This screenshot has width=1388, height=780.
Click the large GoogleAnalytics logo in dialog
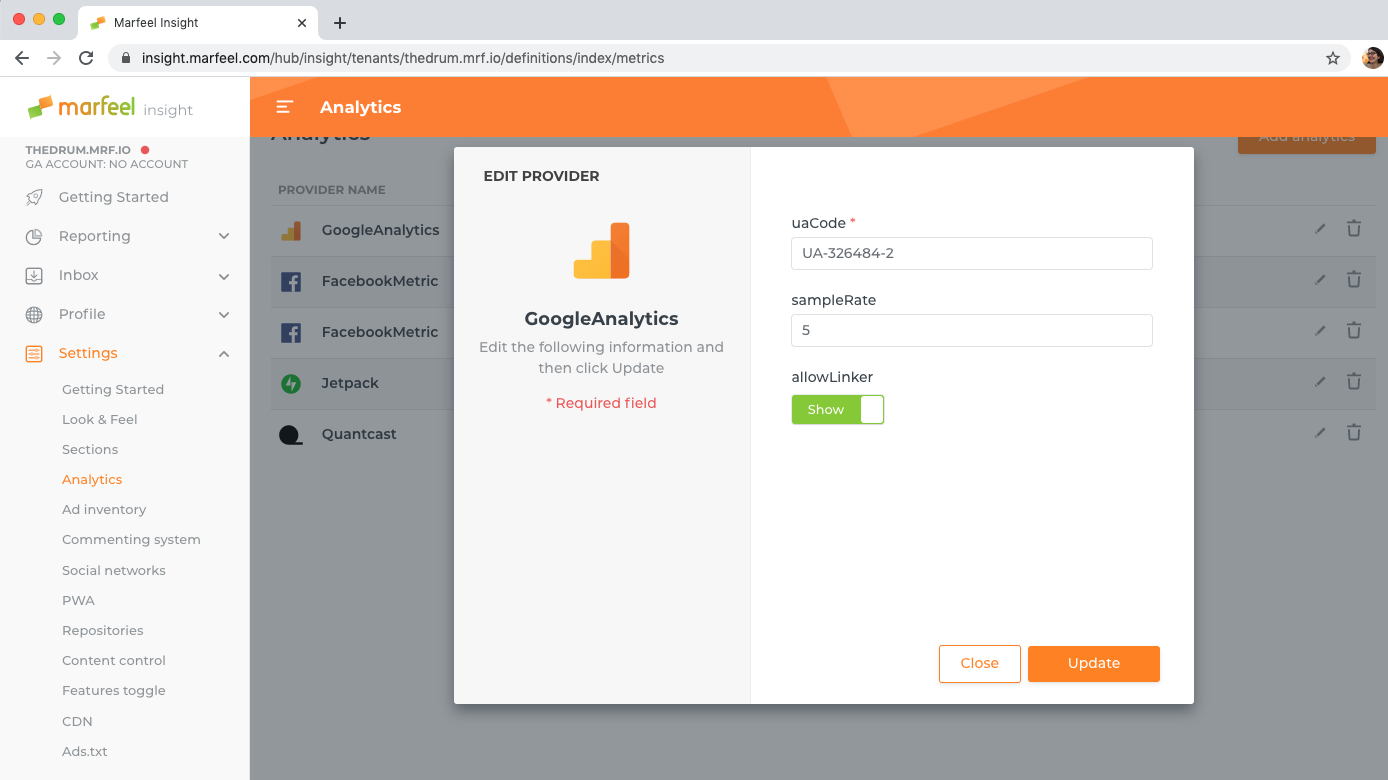tap(601, 250)
